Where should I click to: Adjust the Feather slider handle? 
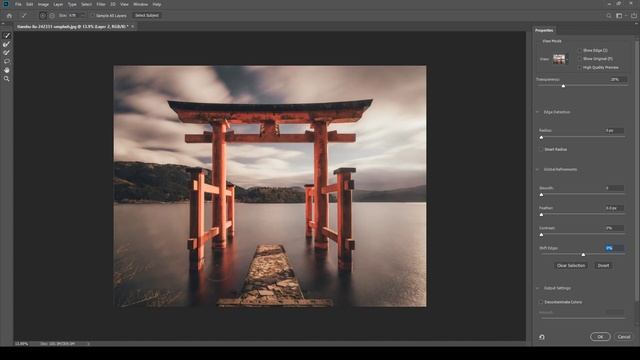click(542, 215)
